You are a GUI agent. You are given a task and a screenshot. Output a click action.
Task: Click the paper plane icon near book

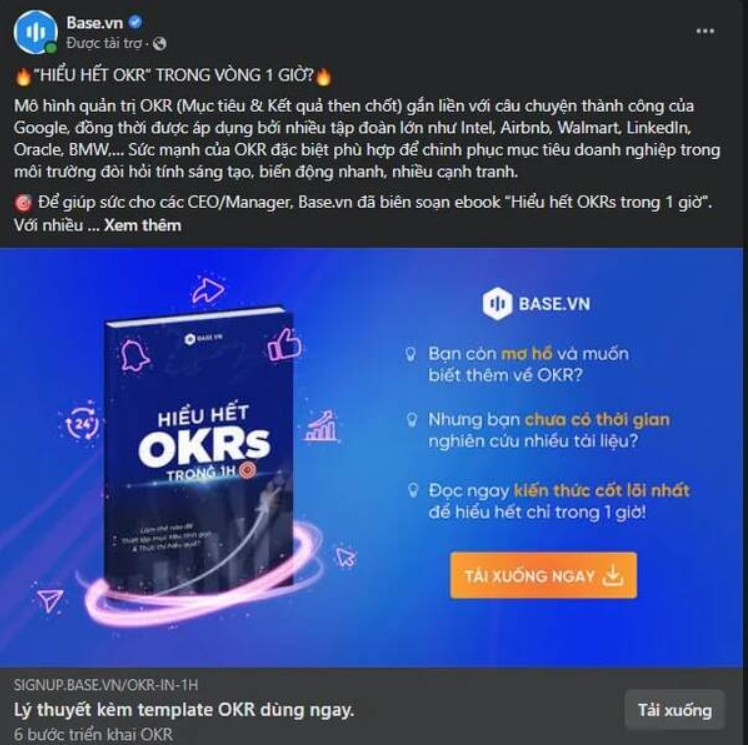coord(51,600)
